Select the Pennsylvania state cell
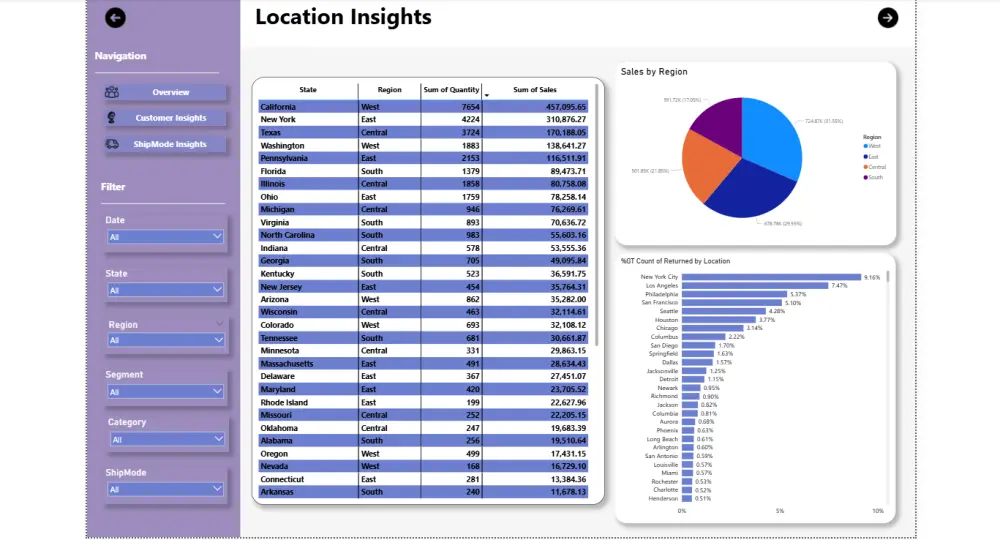 pos(308,158)
